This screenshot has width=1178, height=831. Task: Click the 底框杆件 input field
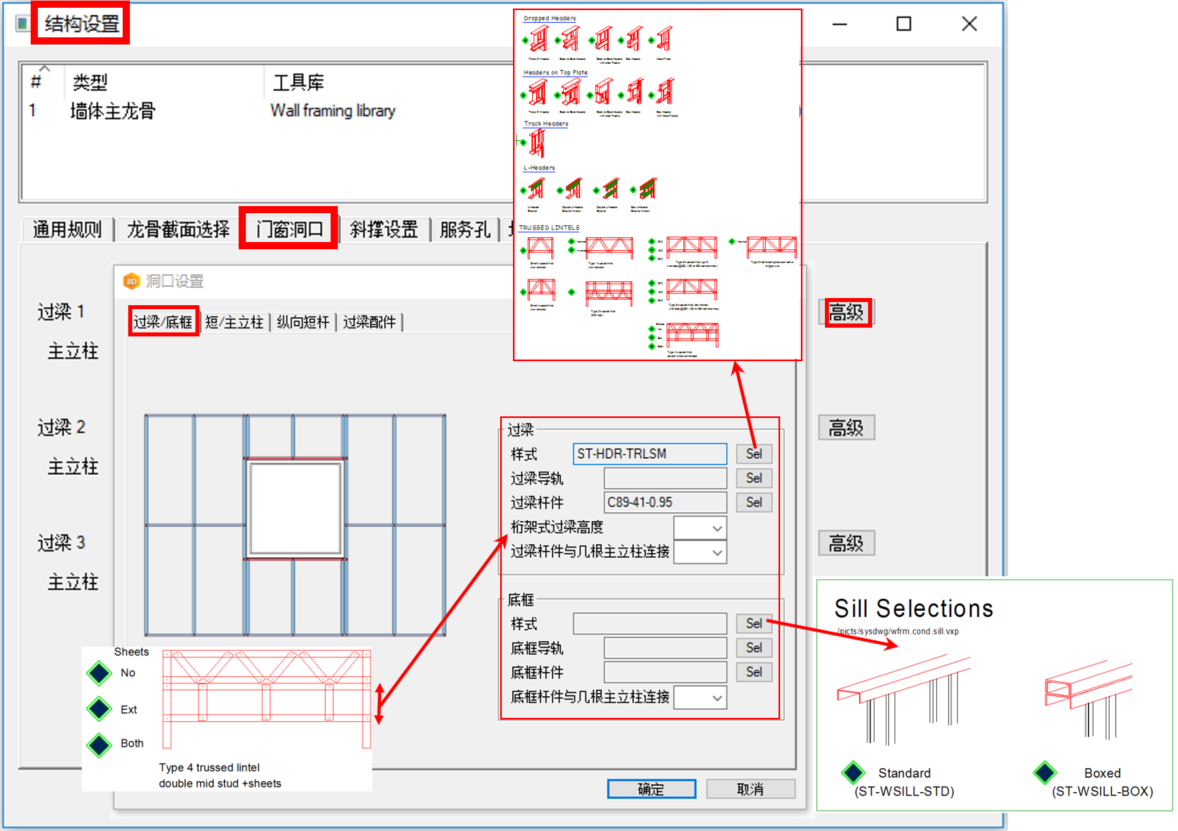(x=665, y=672)
